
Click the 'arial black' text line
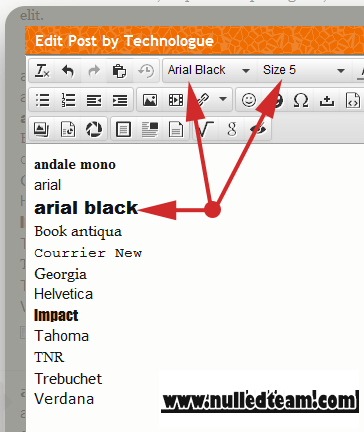point(86,208)
